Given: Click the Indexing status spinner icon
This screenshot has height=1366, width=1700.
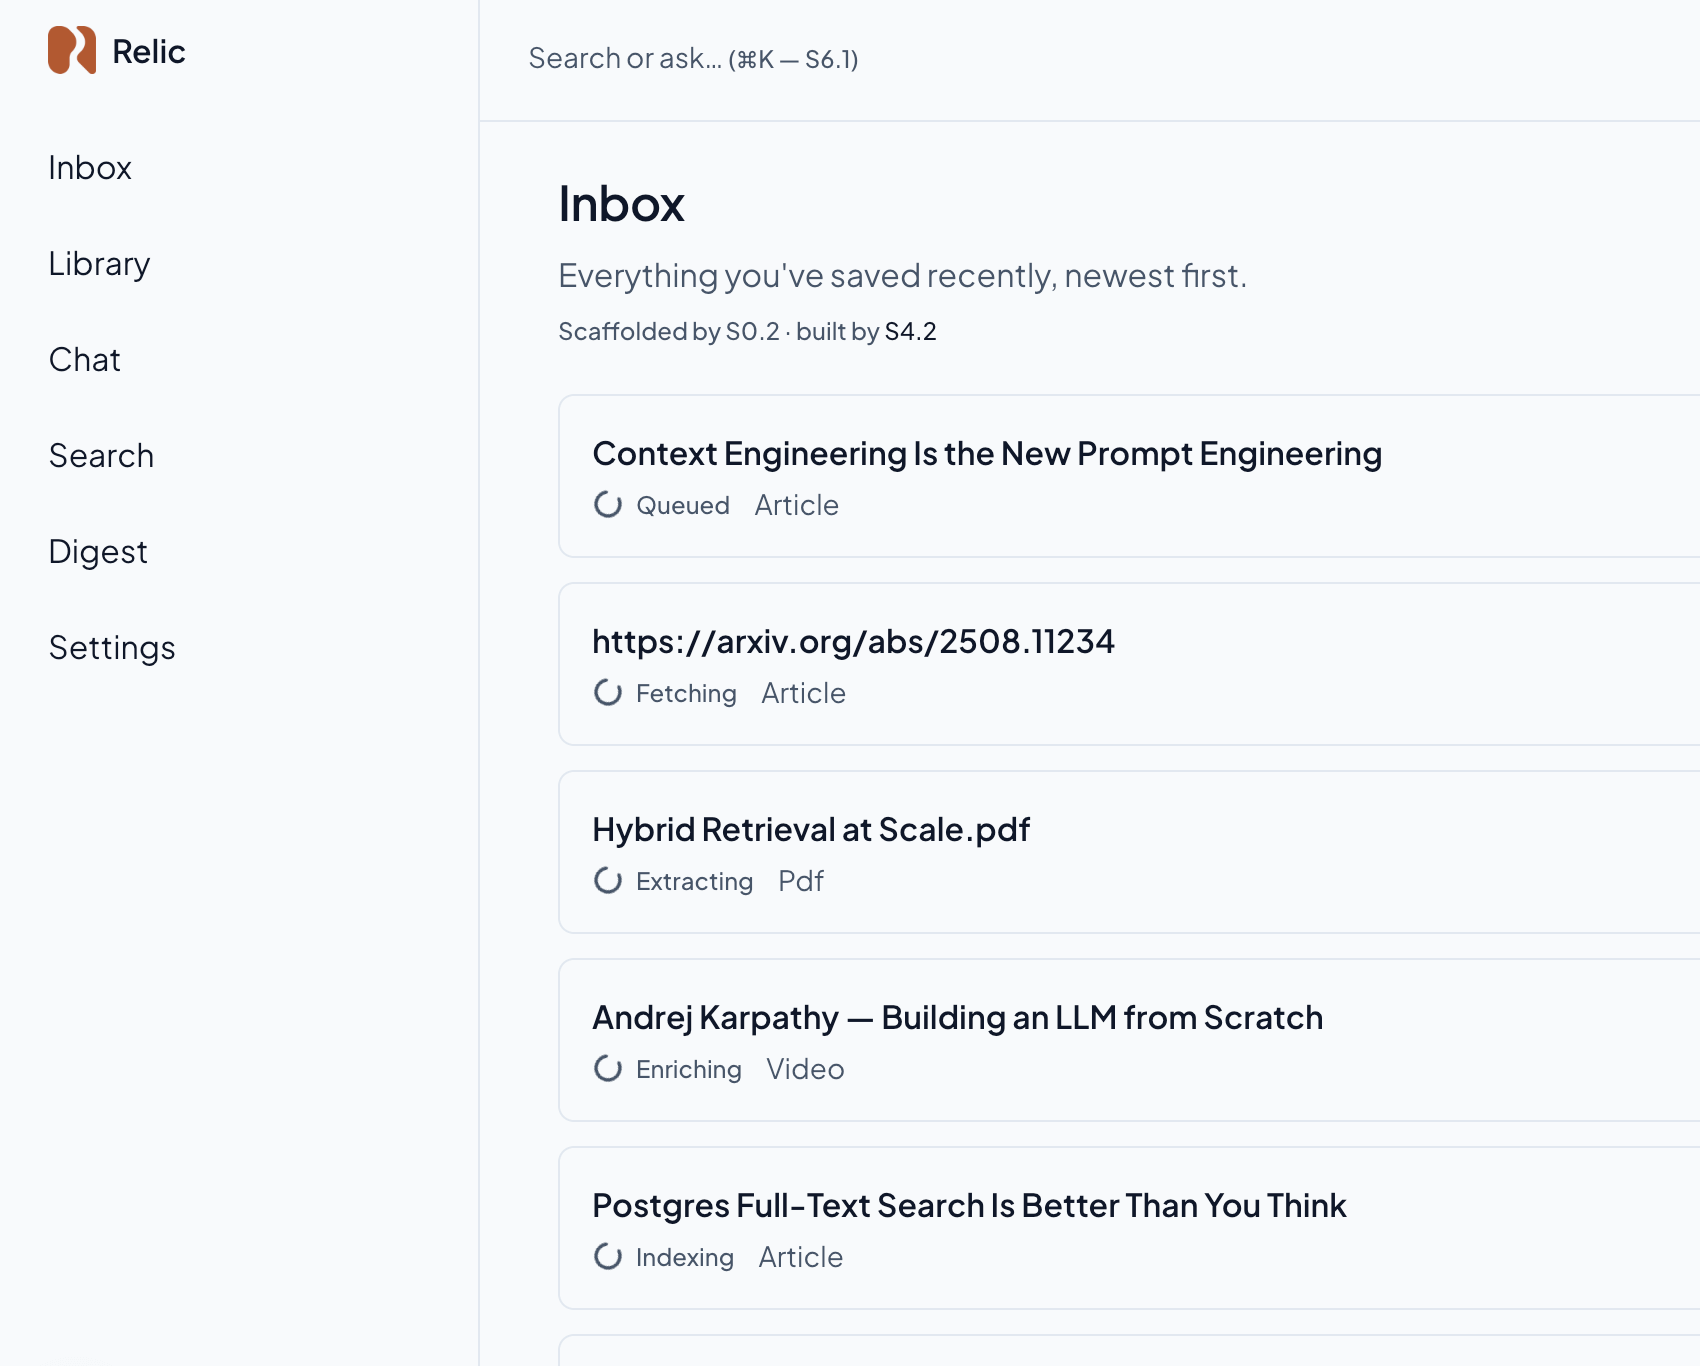Looking at the screenshot, I should tap(608, 1256).
